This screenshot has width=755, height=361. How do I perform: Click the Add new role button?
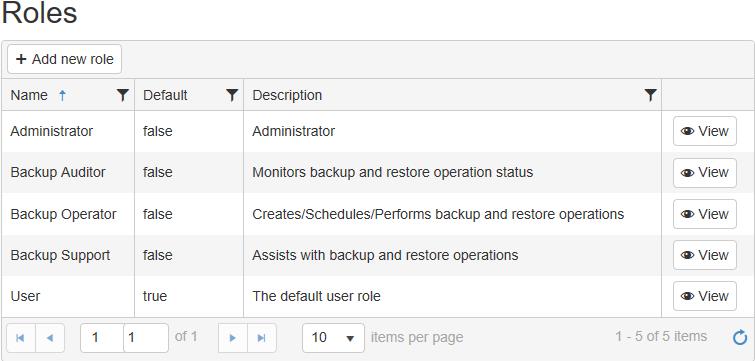click(65, 59)
